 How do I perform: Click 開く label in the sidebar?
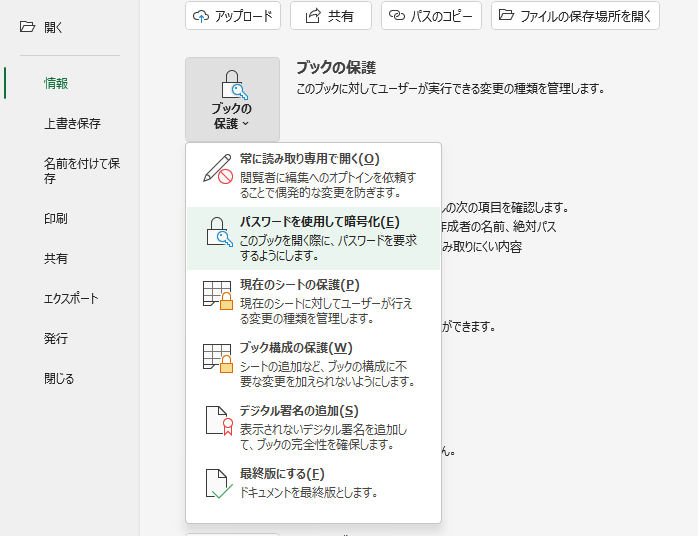pyautogui.click(x=53, y=28)
